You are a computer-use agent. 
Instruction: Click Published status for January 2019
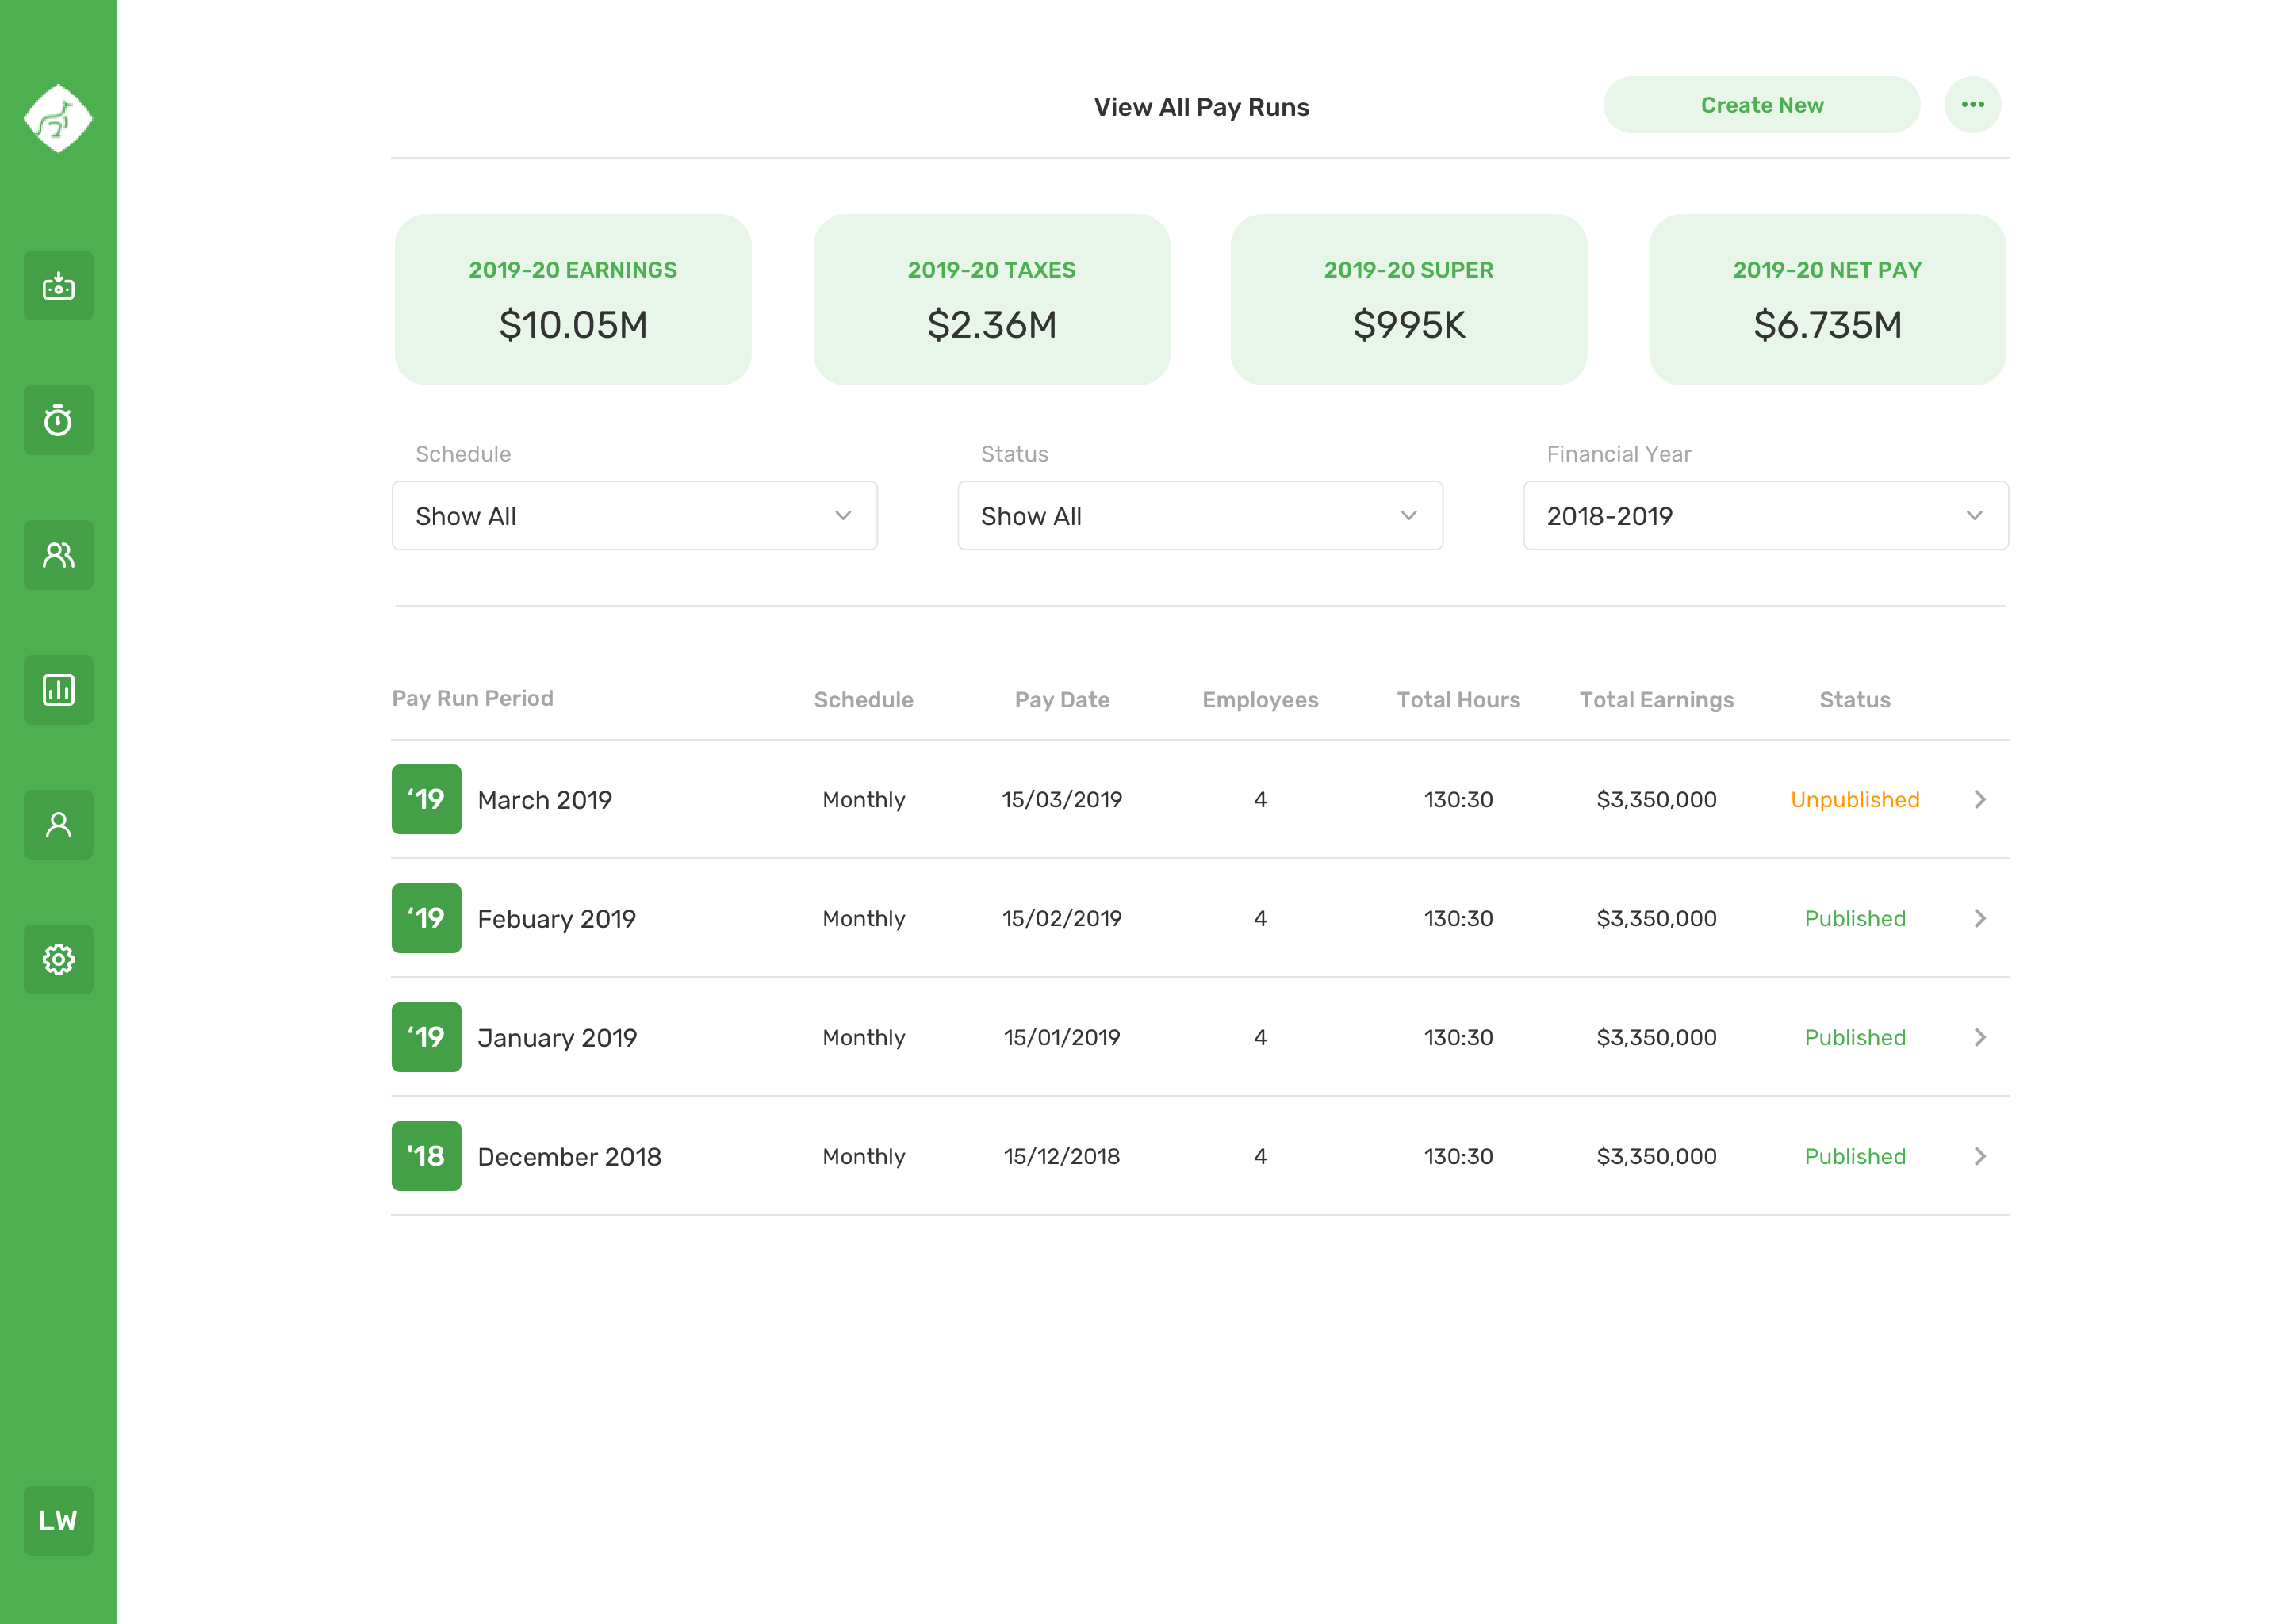click(1855, 1038)
